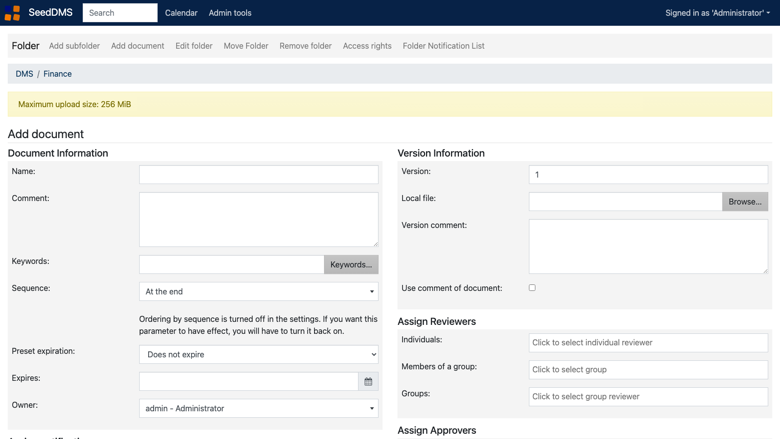Screen dimensions: 780x439
Task: Open the Finance breadcrumb link
Action: coord(57,74)
